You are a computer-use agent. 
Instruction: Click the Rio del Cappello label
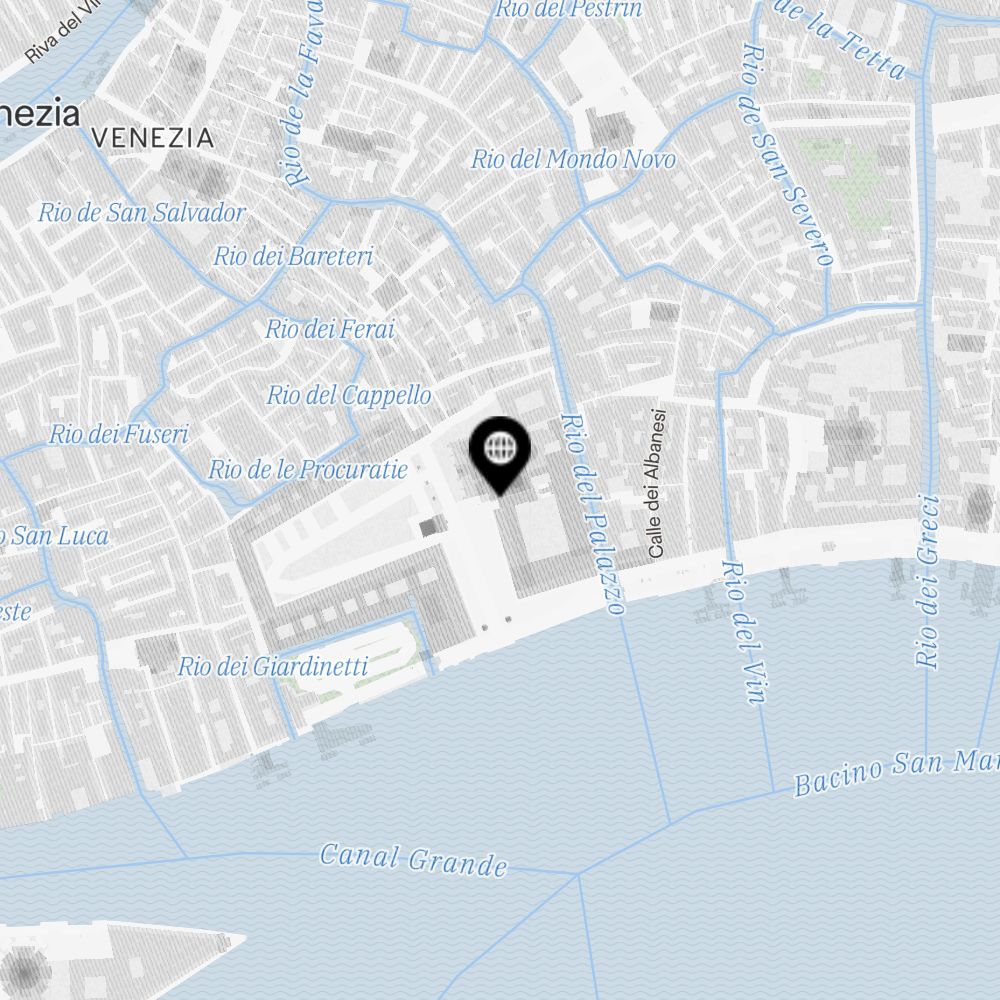click(349, 395)
